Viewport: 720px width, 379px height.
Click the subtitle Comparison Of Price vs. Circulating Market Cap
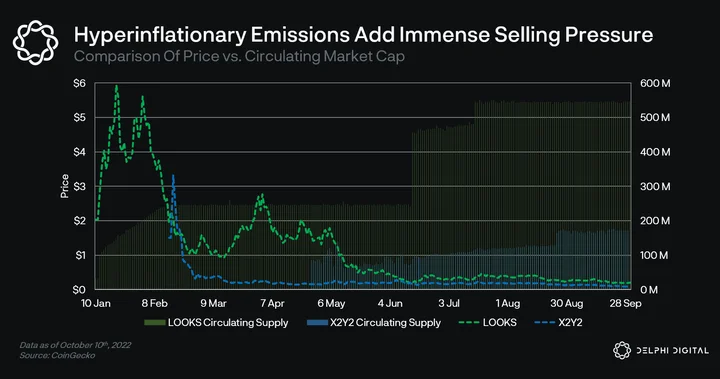coord(239,57)
